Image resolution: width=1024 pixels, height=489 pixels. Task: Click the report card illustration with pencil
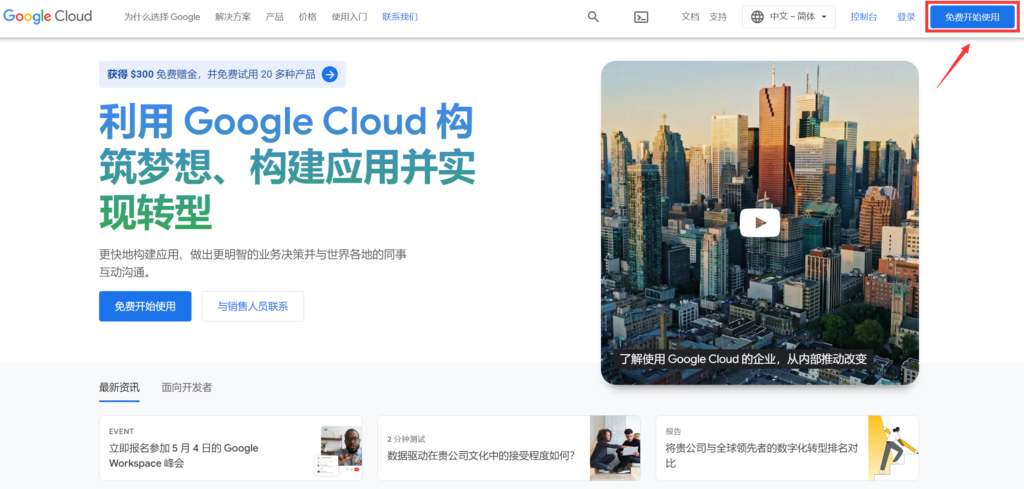tap(893, 448)
